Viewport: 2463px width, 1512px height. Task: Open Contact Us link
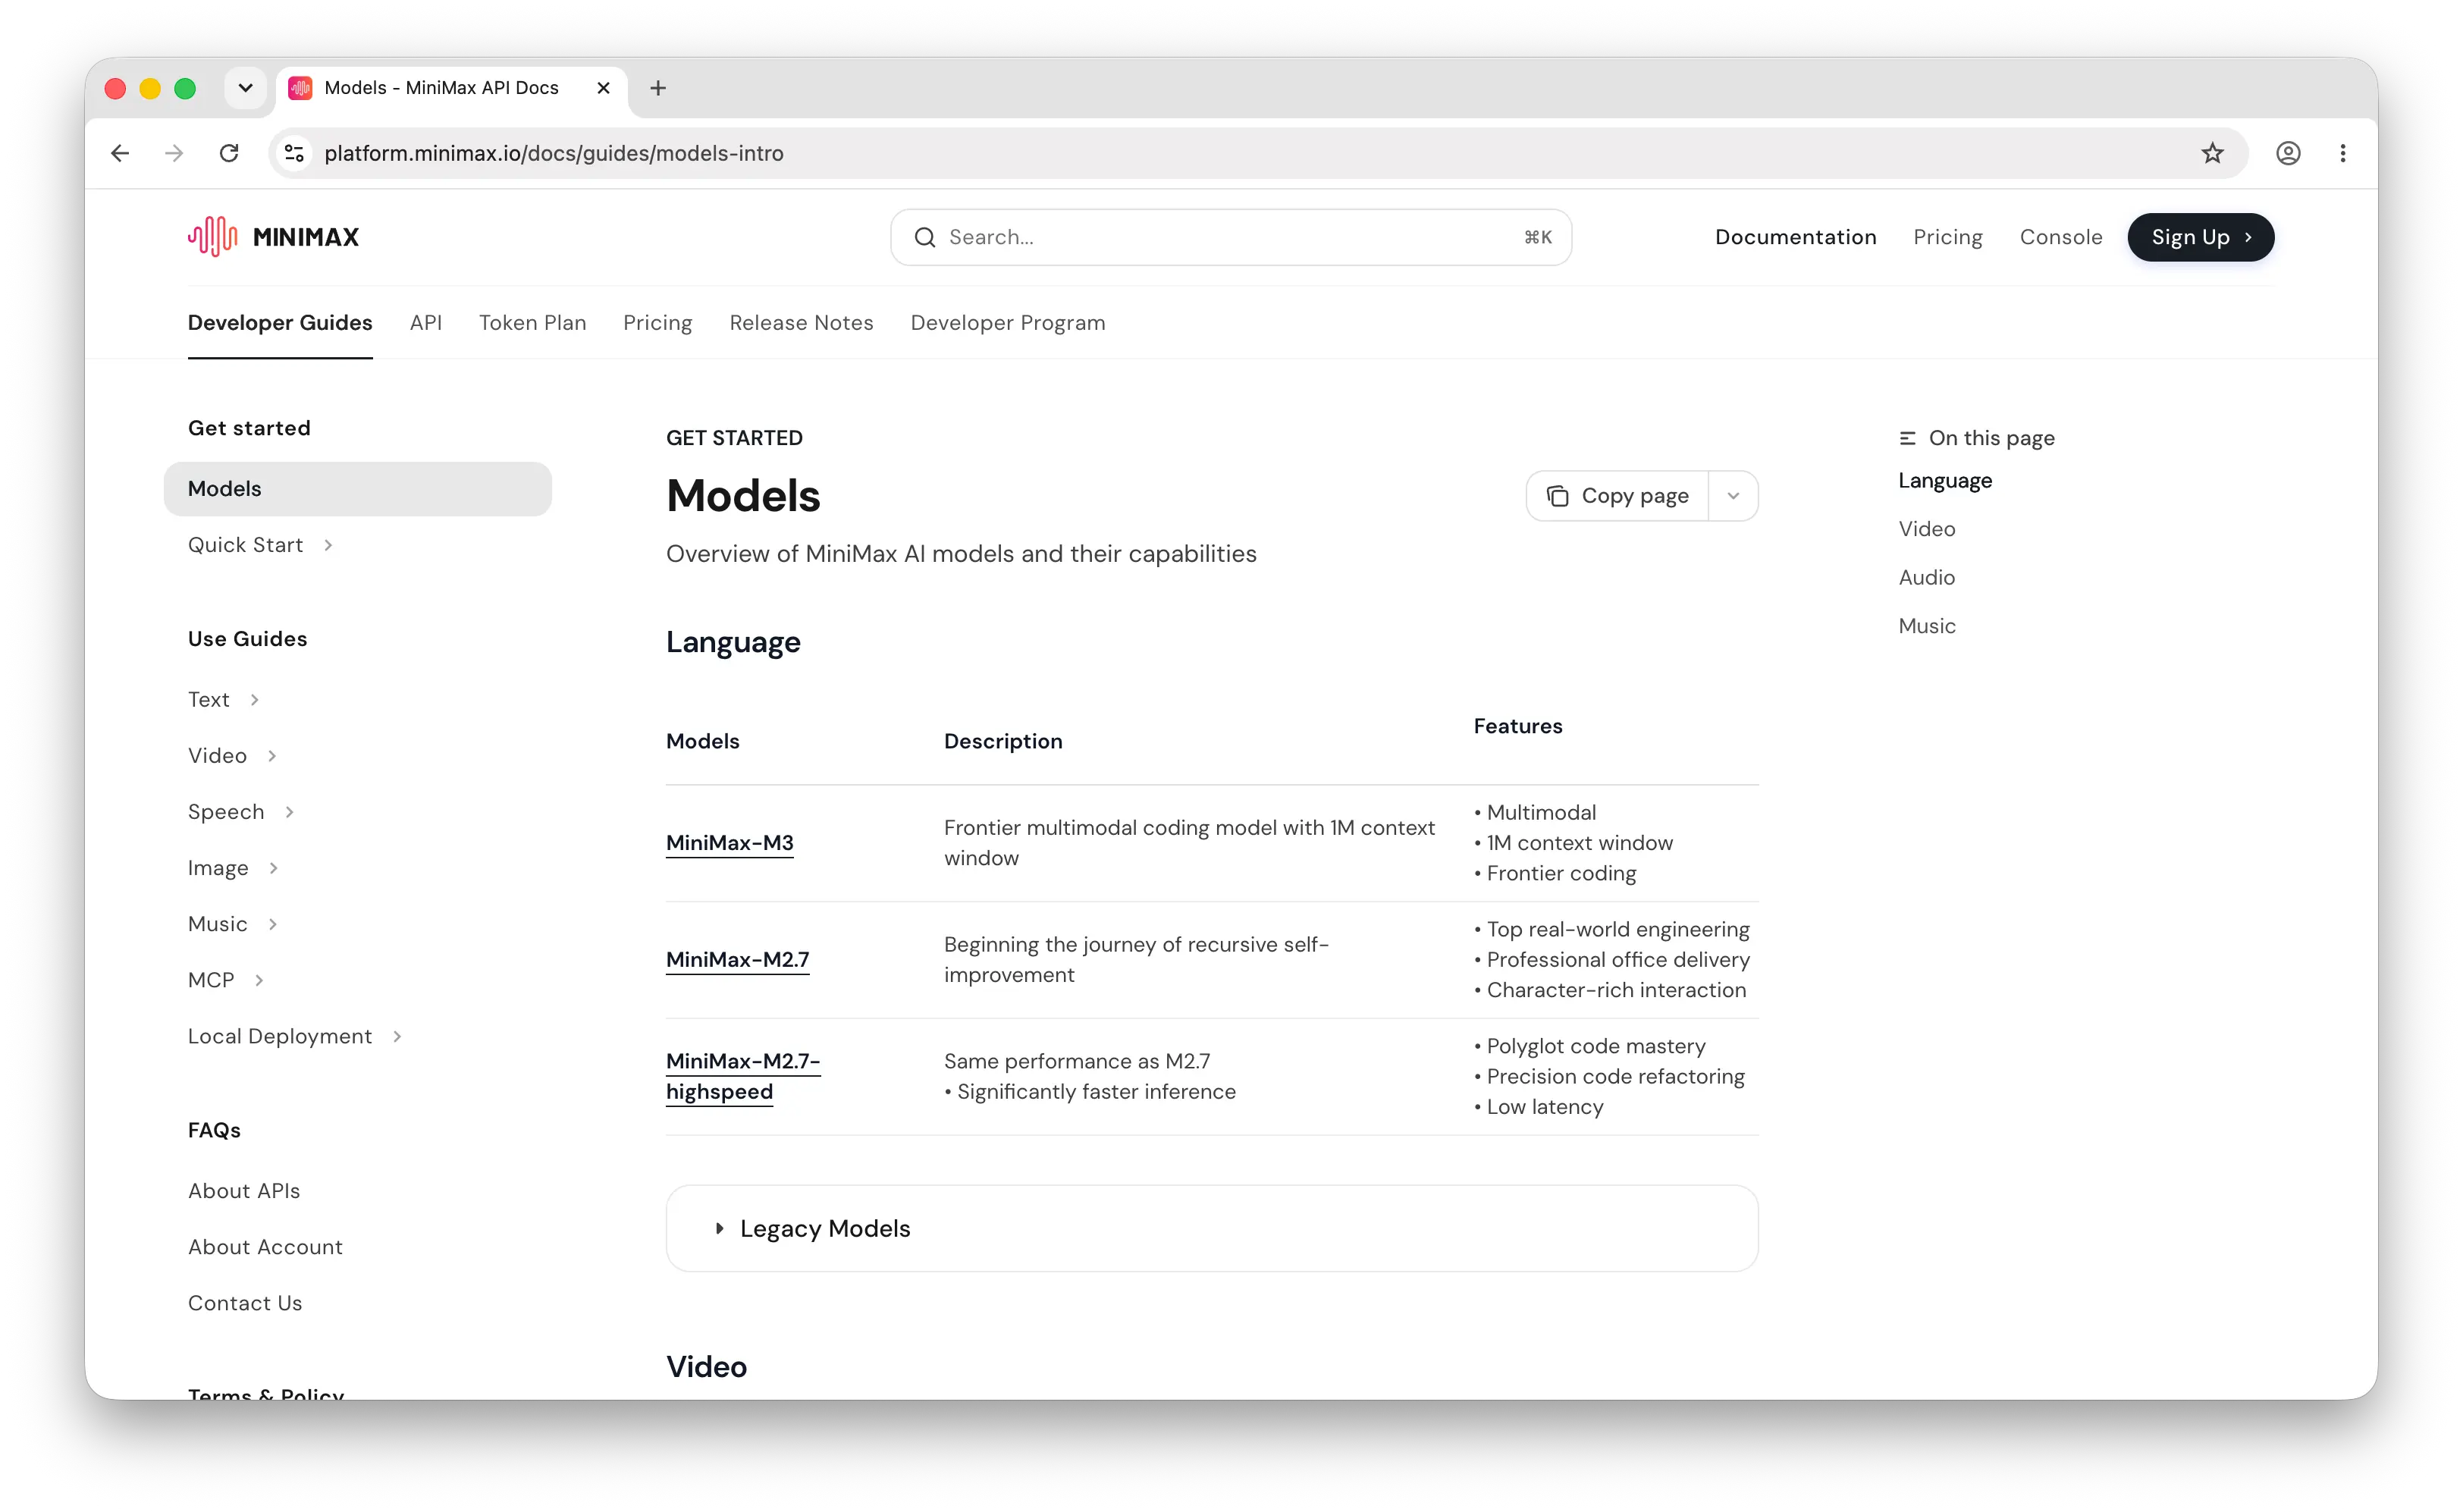tap(245, 1303)
